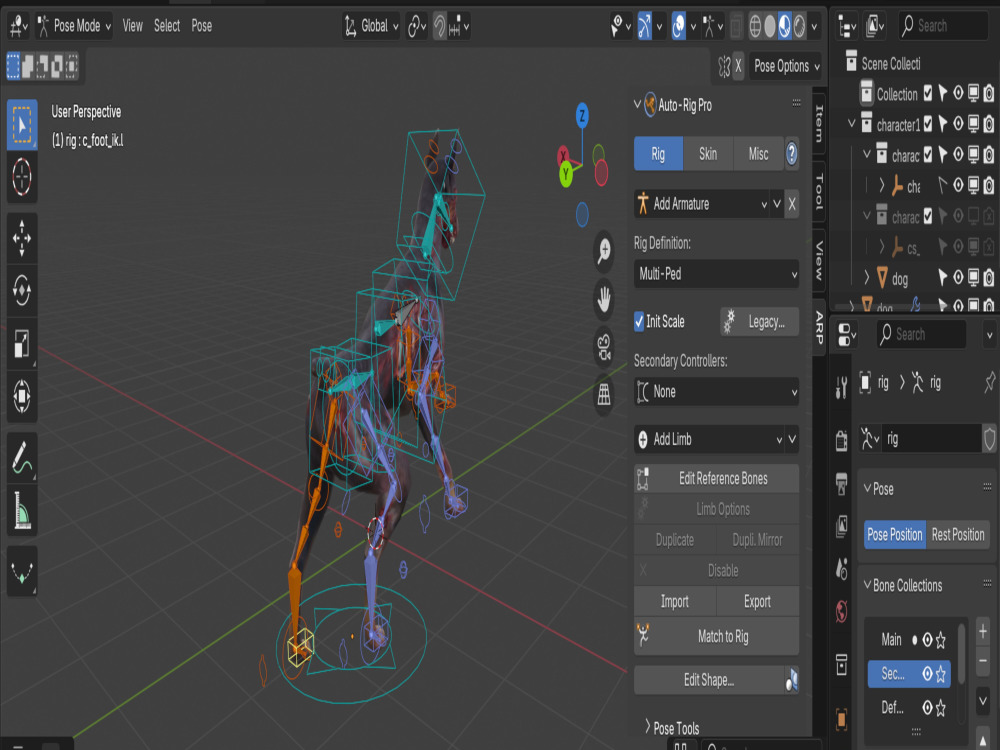The image size is (1000, 750).
Task: Select the Annotate tool
Action: 22,457
